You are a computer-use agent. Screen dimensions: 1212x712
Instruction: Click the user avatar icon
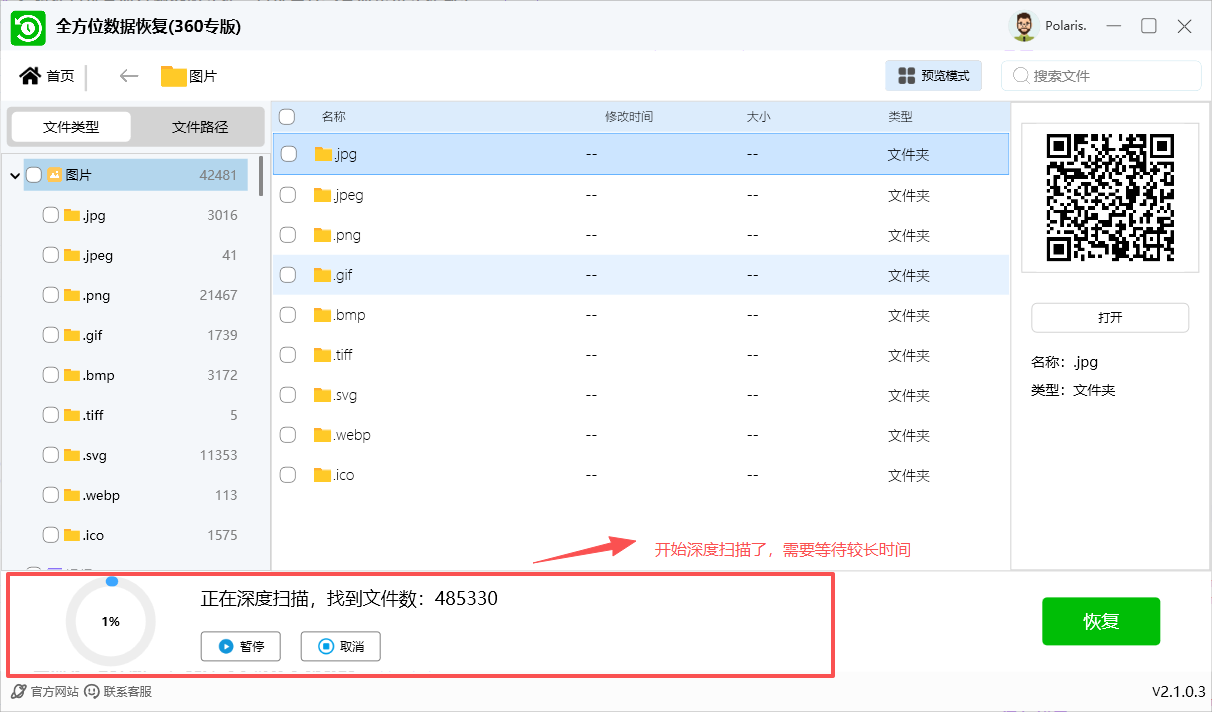pos(1023,27)
